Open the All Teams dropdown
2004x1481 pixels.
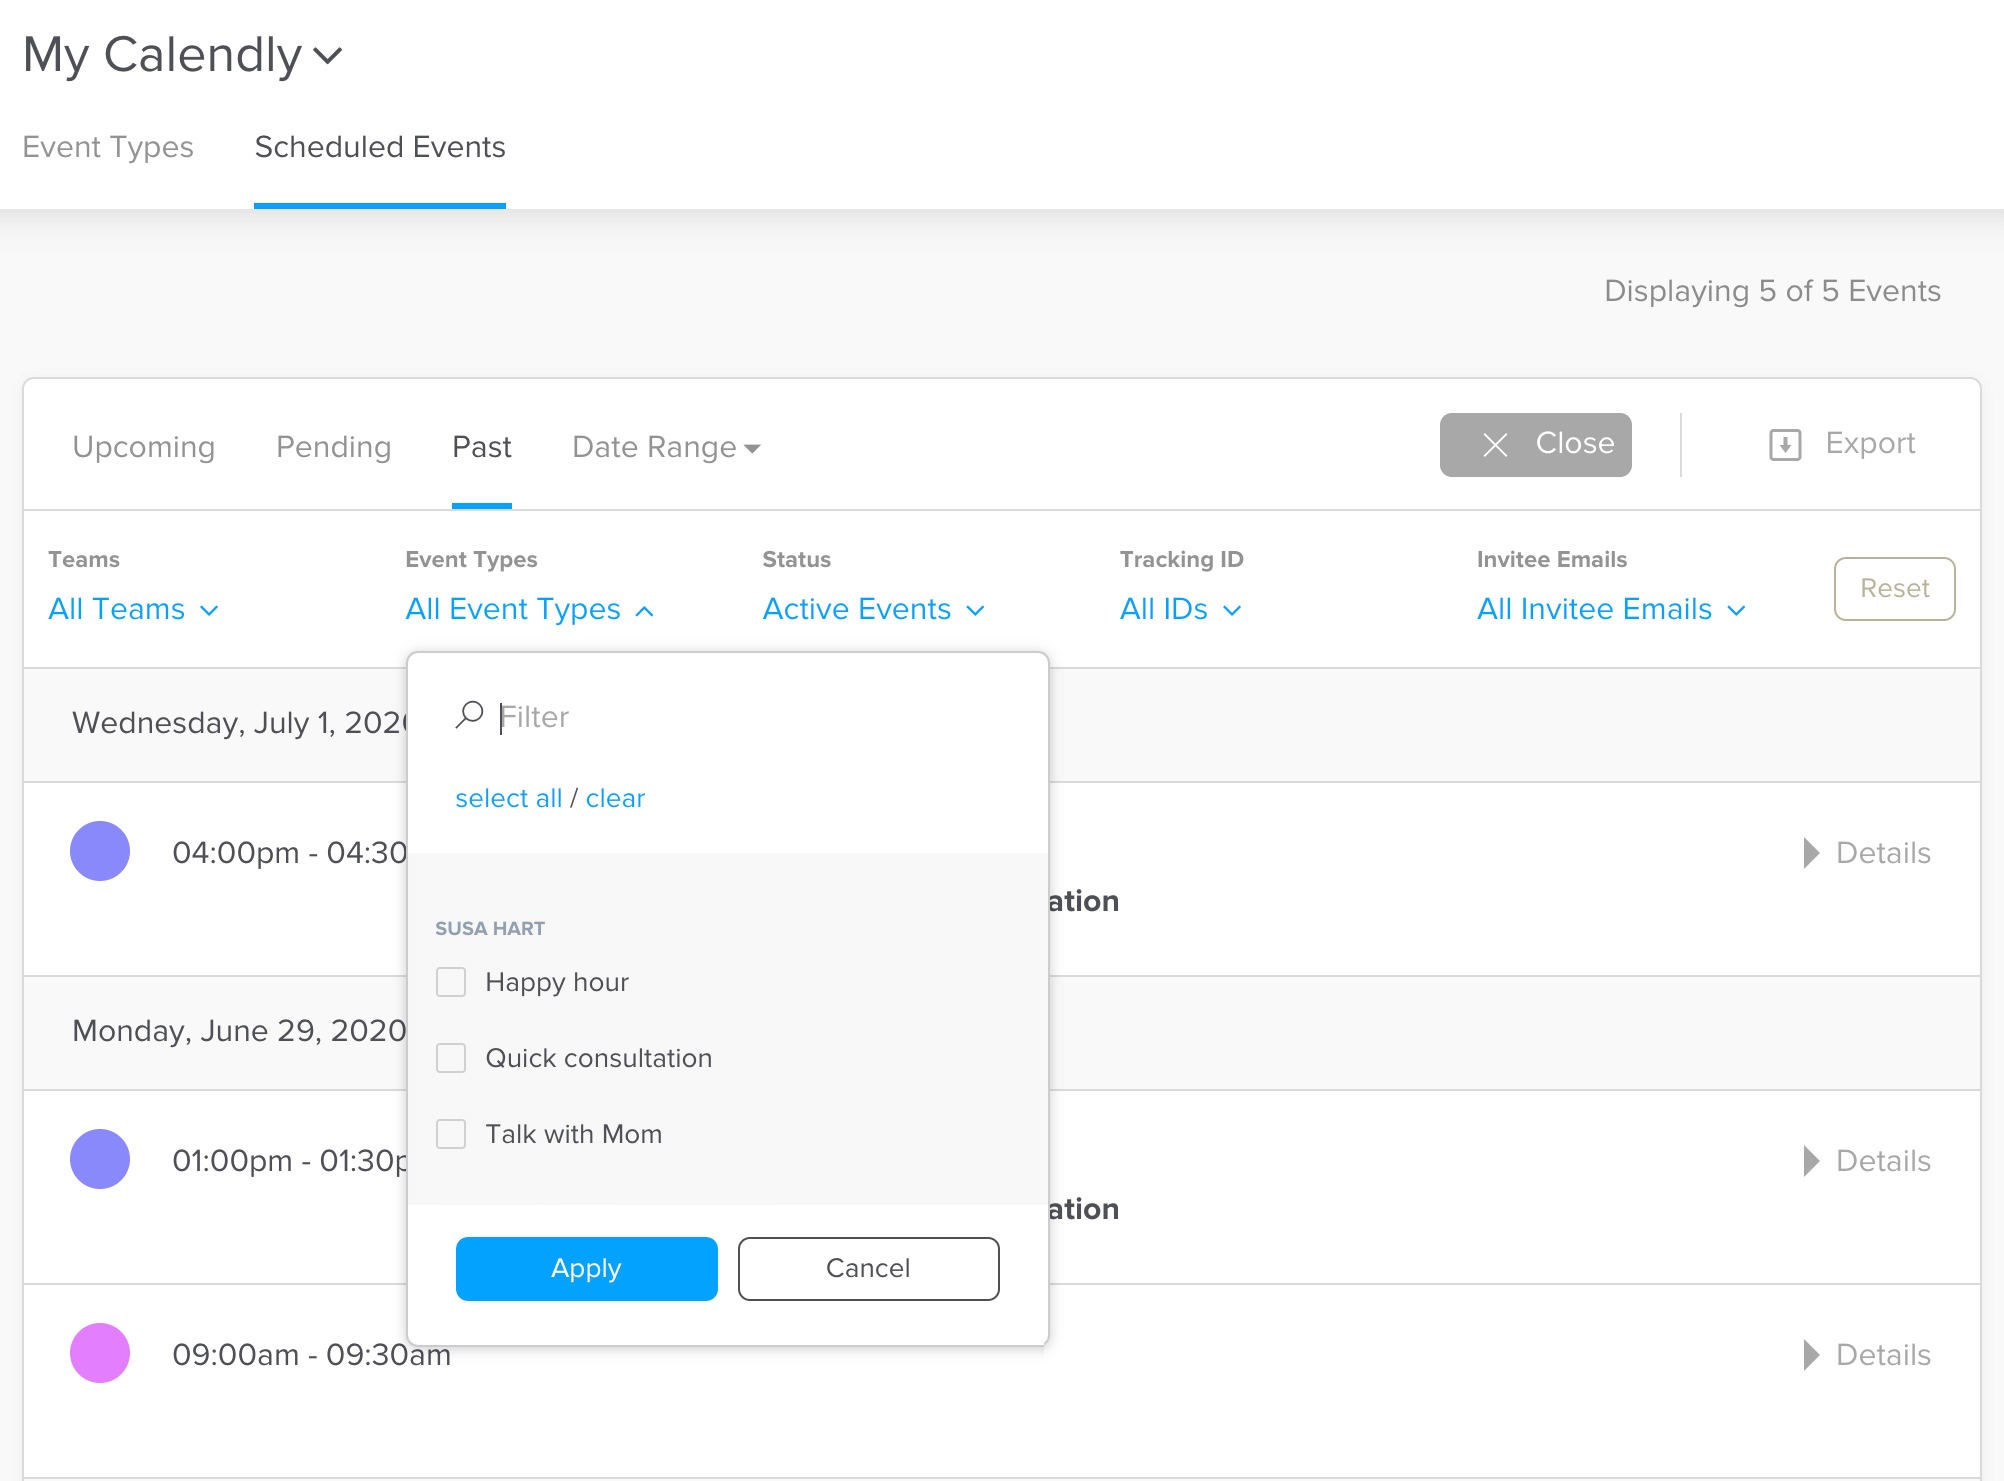tap(134, 609)
